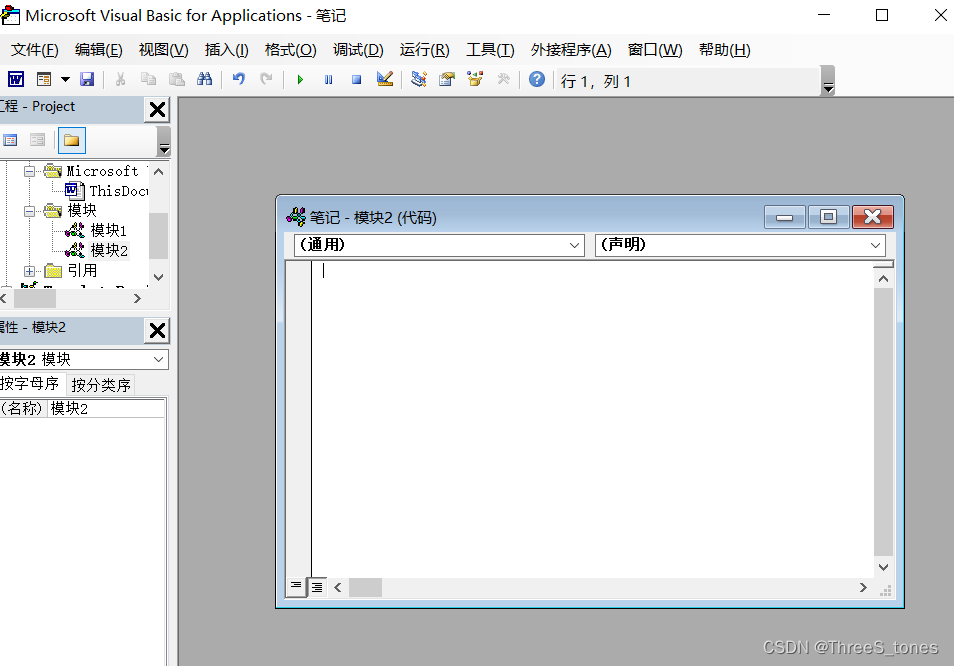Open Project panel toolbar overflow arrow
954x666 pixels.
click(164, 142)
